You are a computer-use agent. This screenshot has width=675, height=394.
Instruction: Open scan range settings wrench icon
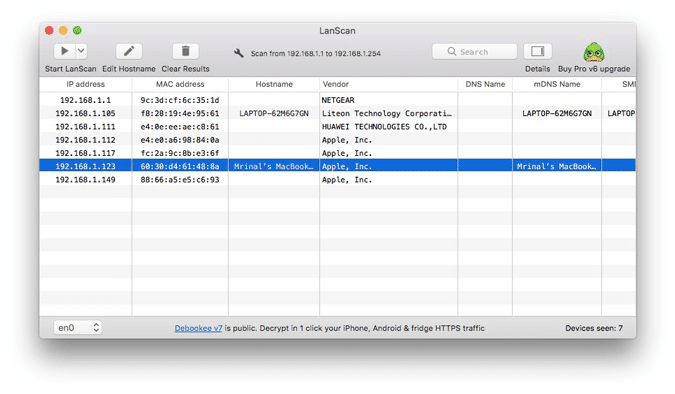pyautogui.click(x=238, y=53)
